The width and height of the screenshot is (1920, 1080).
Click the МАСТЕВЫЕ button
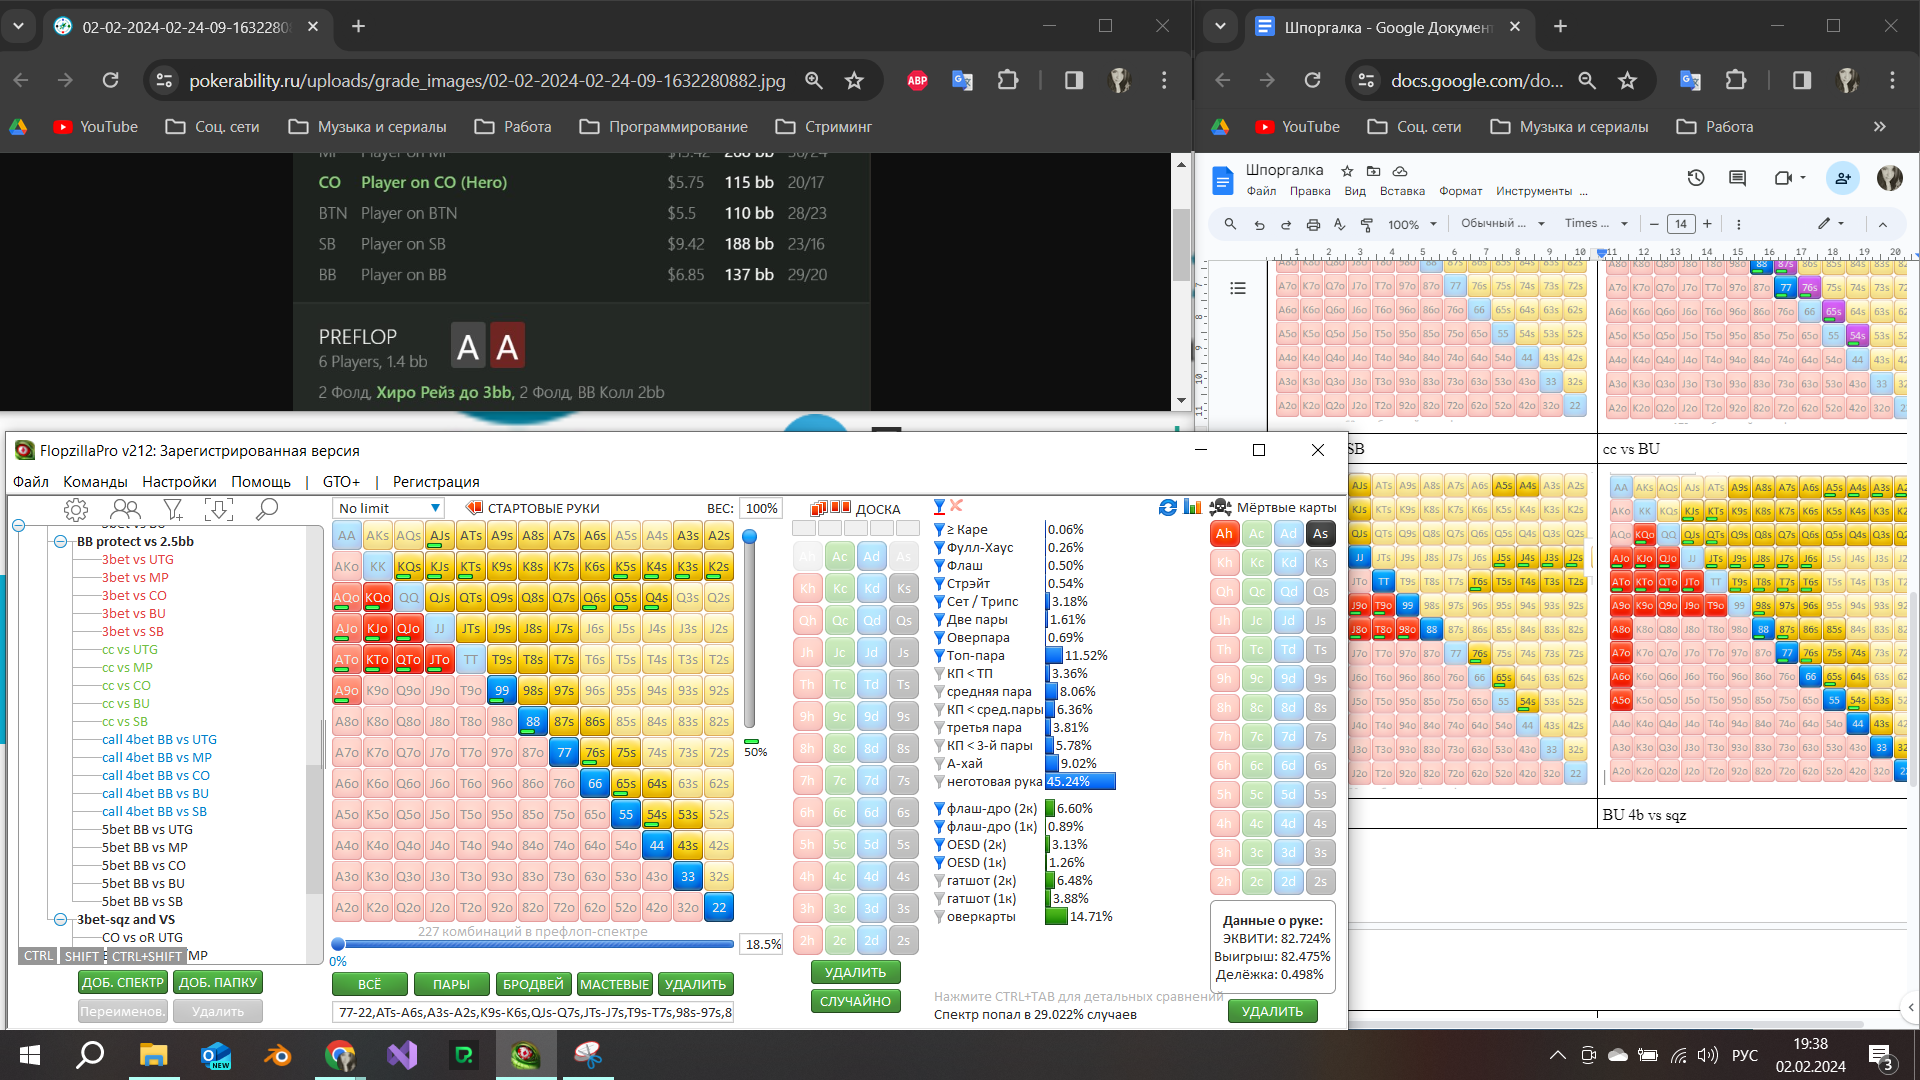pos(615,985)
